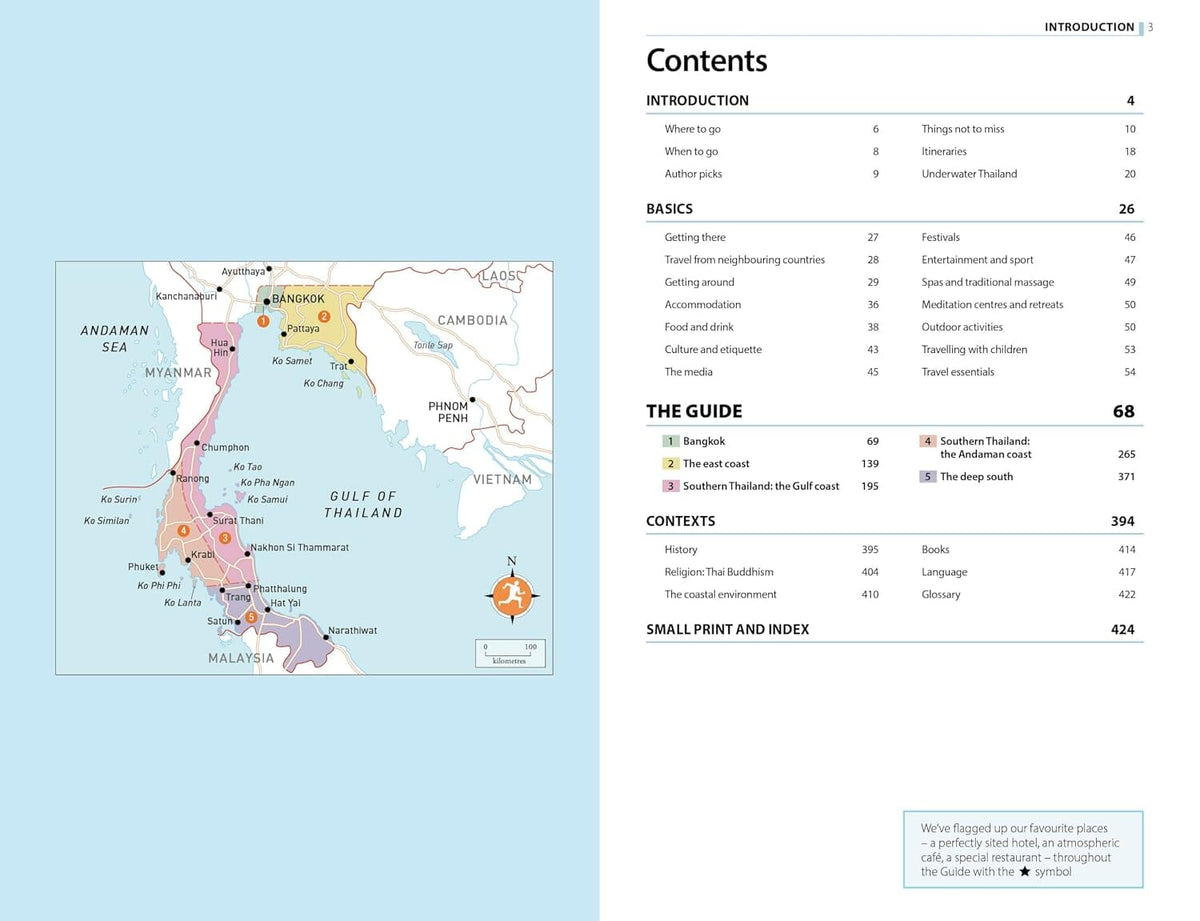Click the BANGKOK label on the map

[x=298, y=299]
